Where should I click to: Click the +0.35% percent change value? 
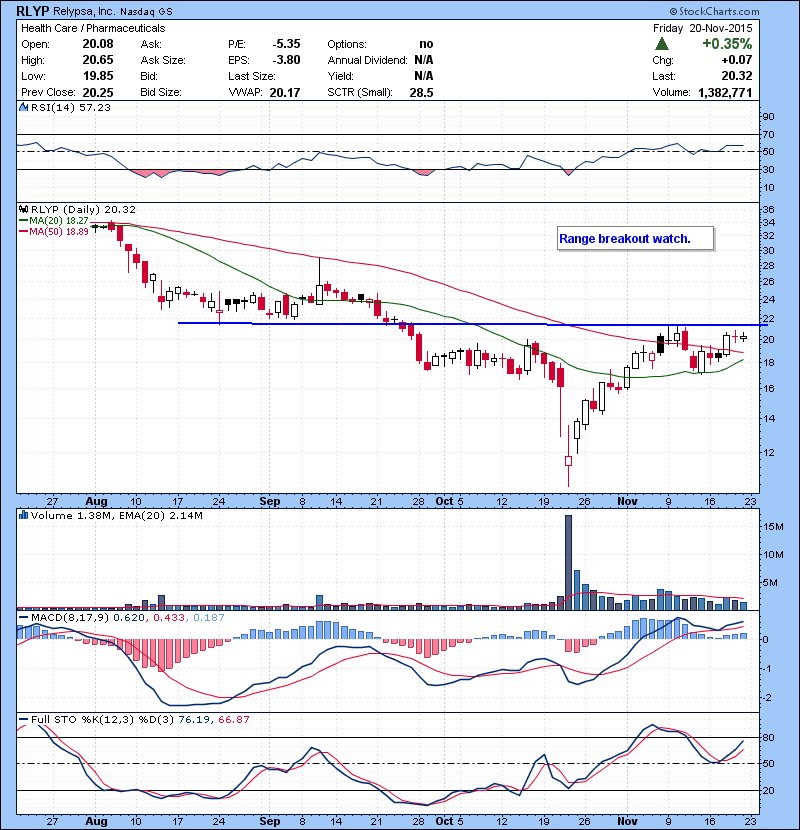click(727, 43)
